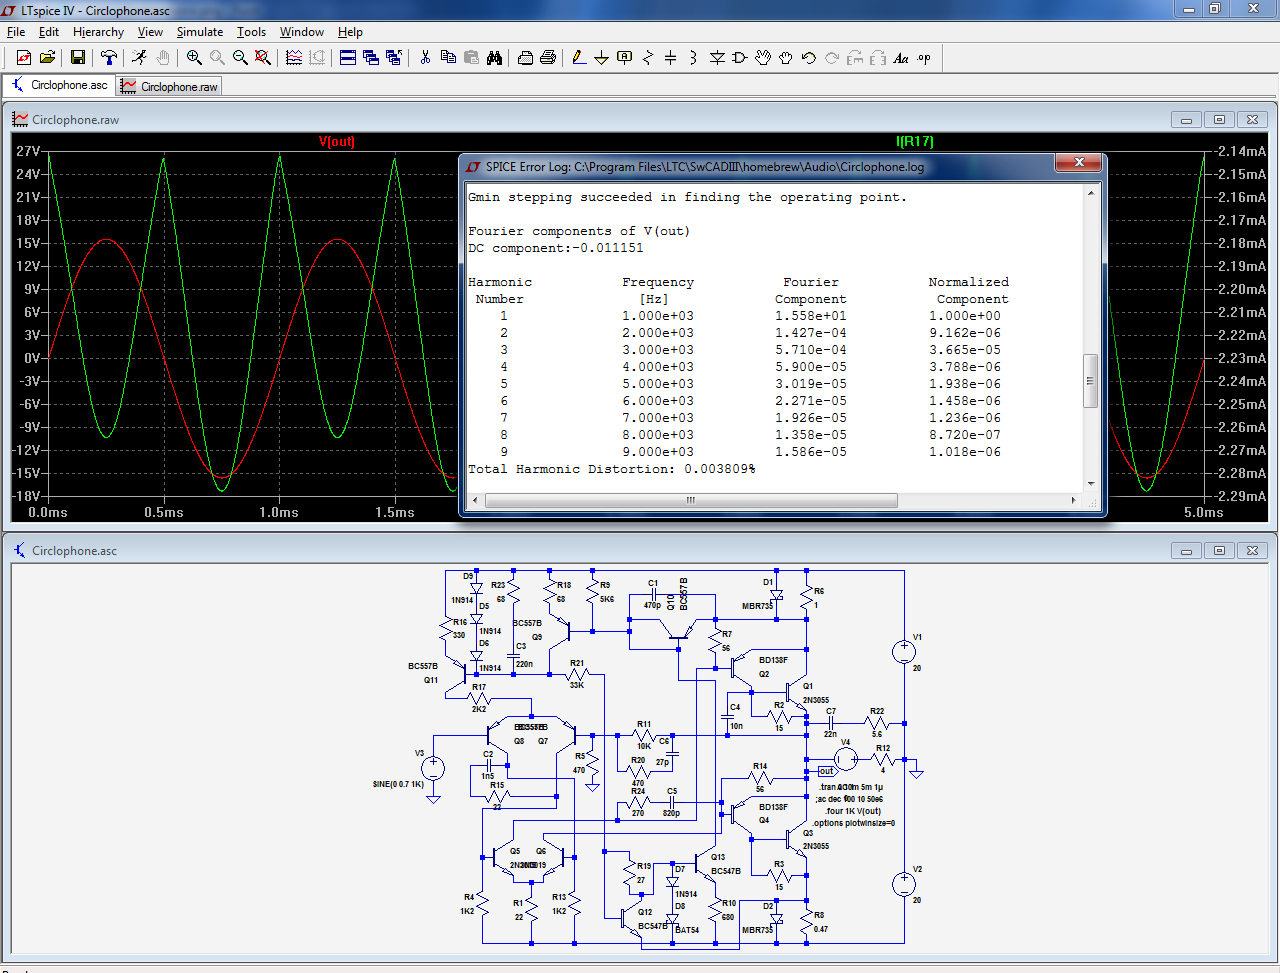Open the View menu
This screenshot has width=1280, height=973.
150,32
